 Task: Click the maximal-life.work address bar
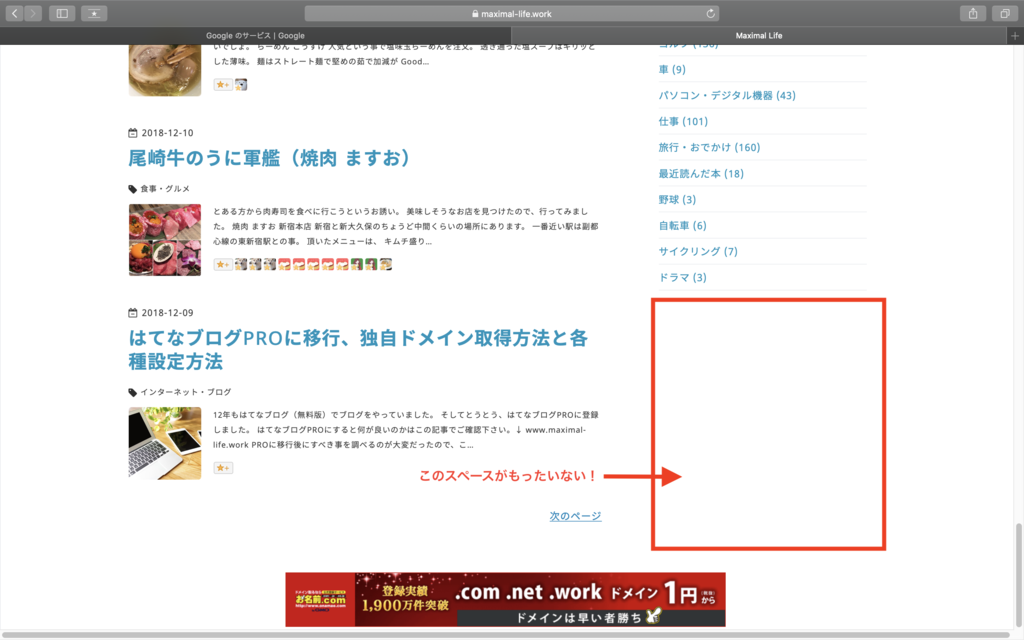click(x=512, y=13)
